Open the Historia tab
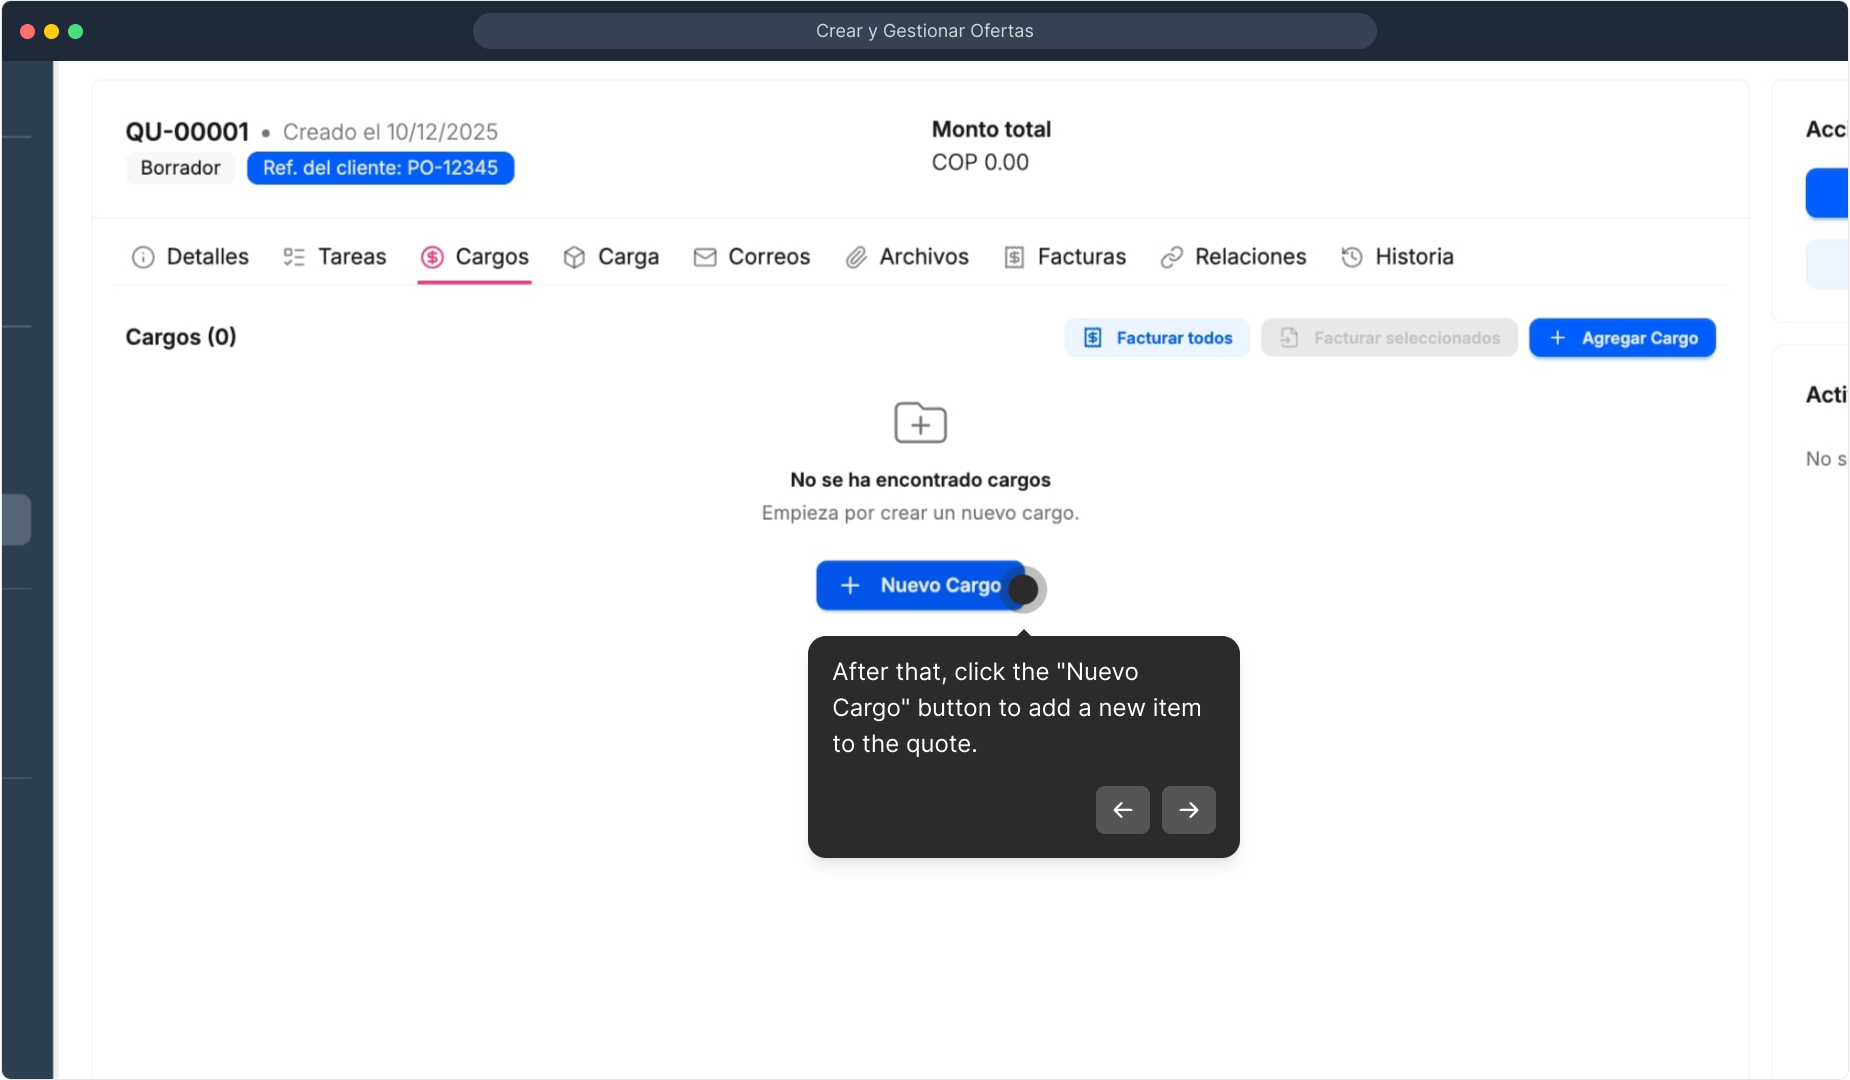This screenshot has height=1080, width=1850. (1413, 257)
